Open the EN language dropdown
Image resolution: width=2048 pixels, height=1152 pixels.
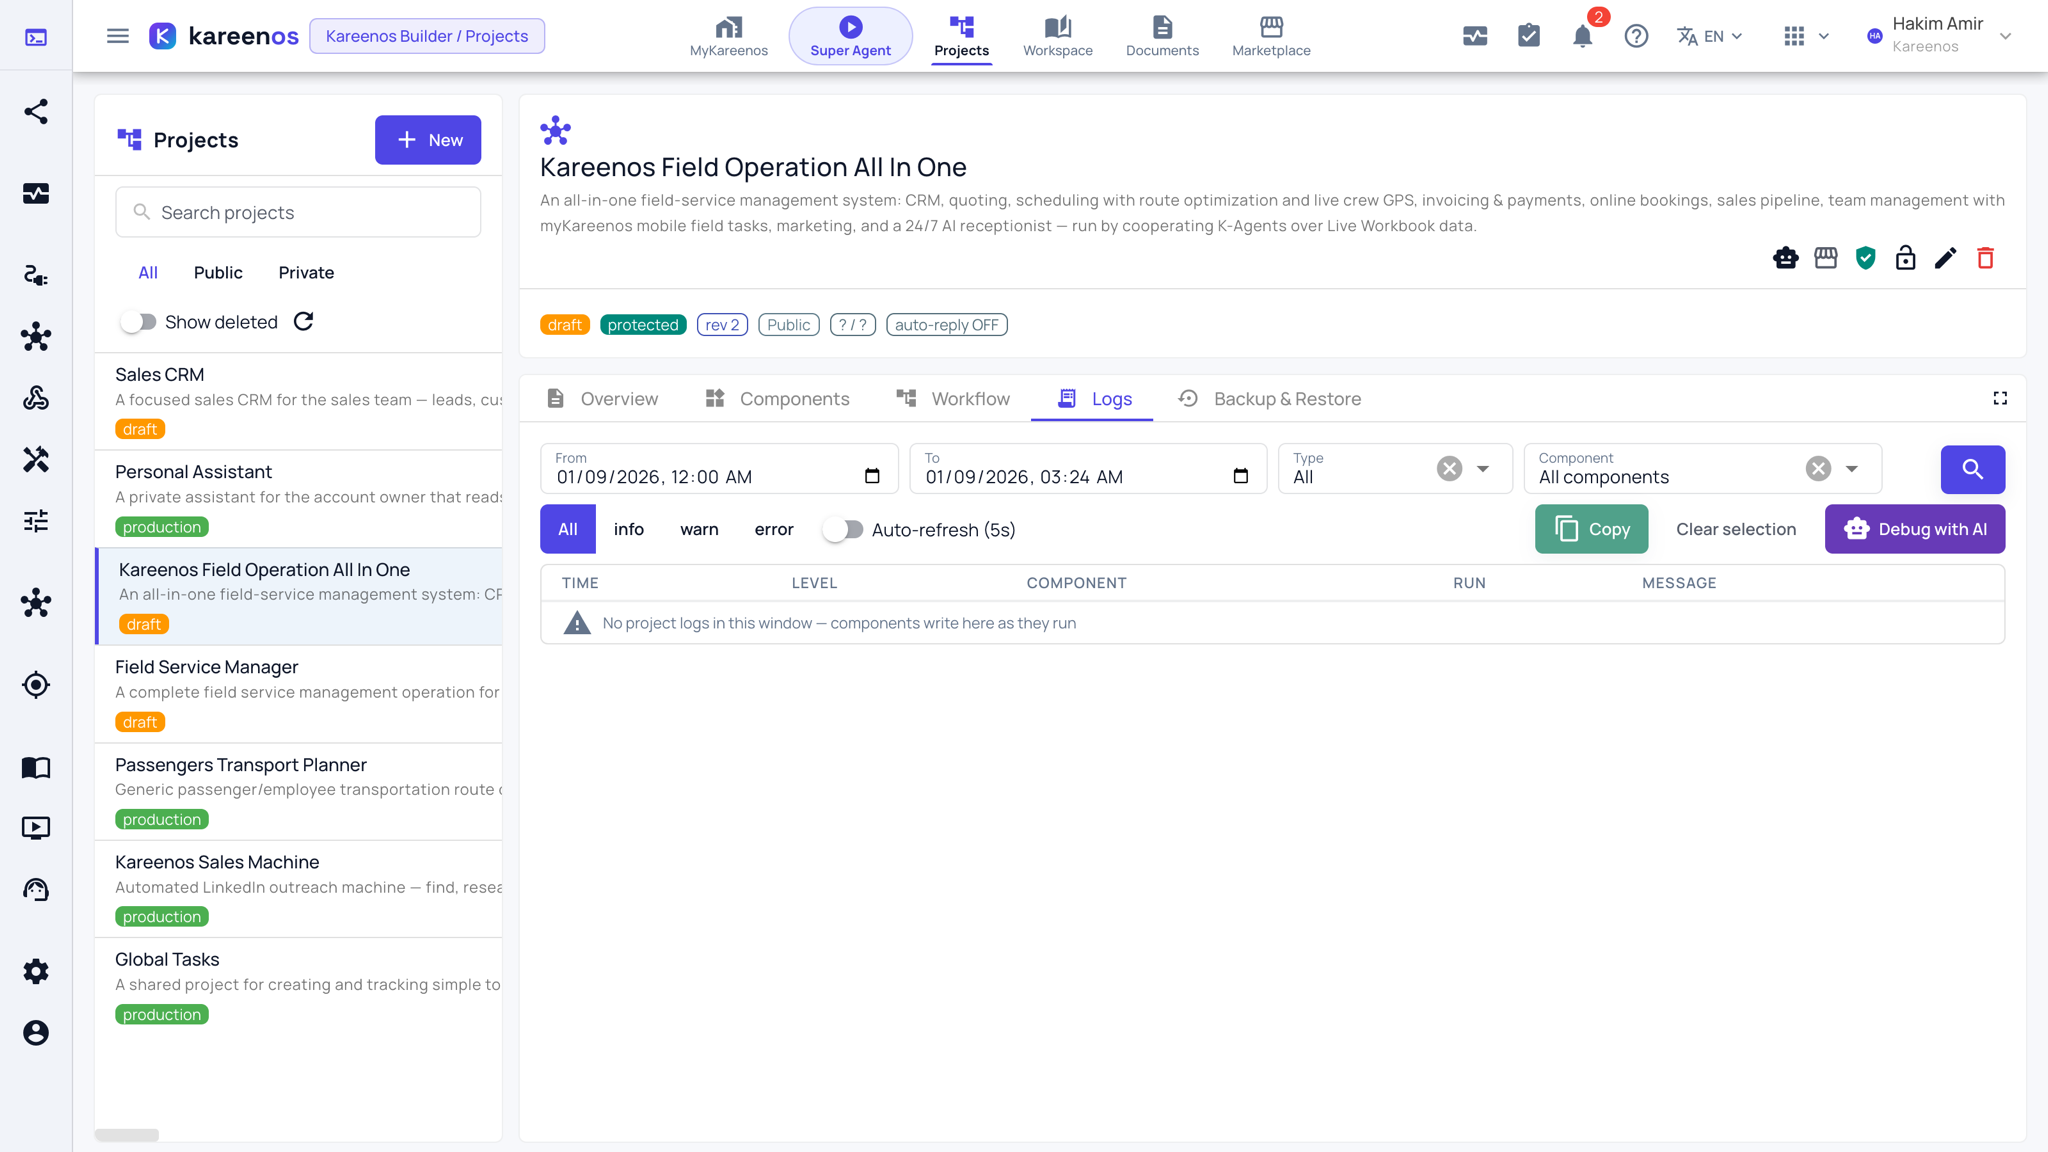1710,37
